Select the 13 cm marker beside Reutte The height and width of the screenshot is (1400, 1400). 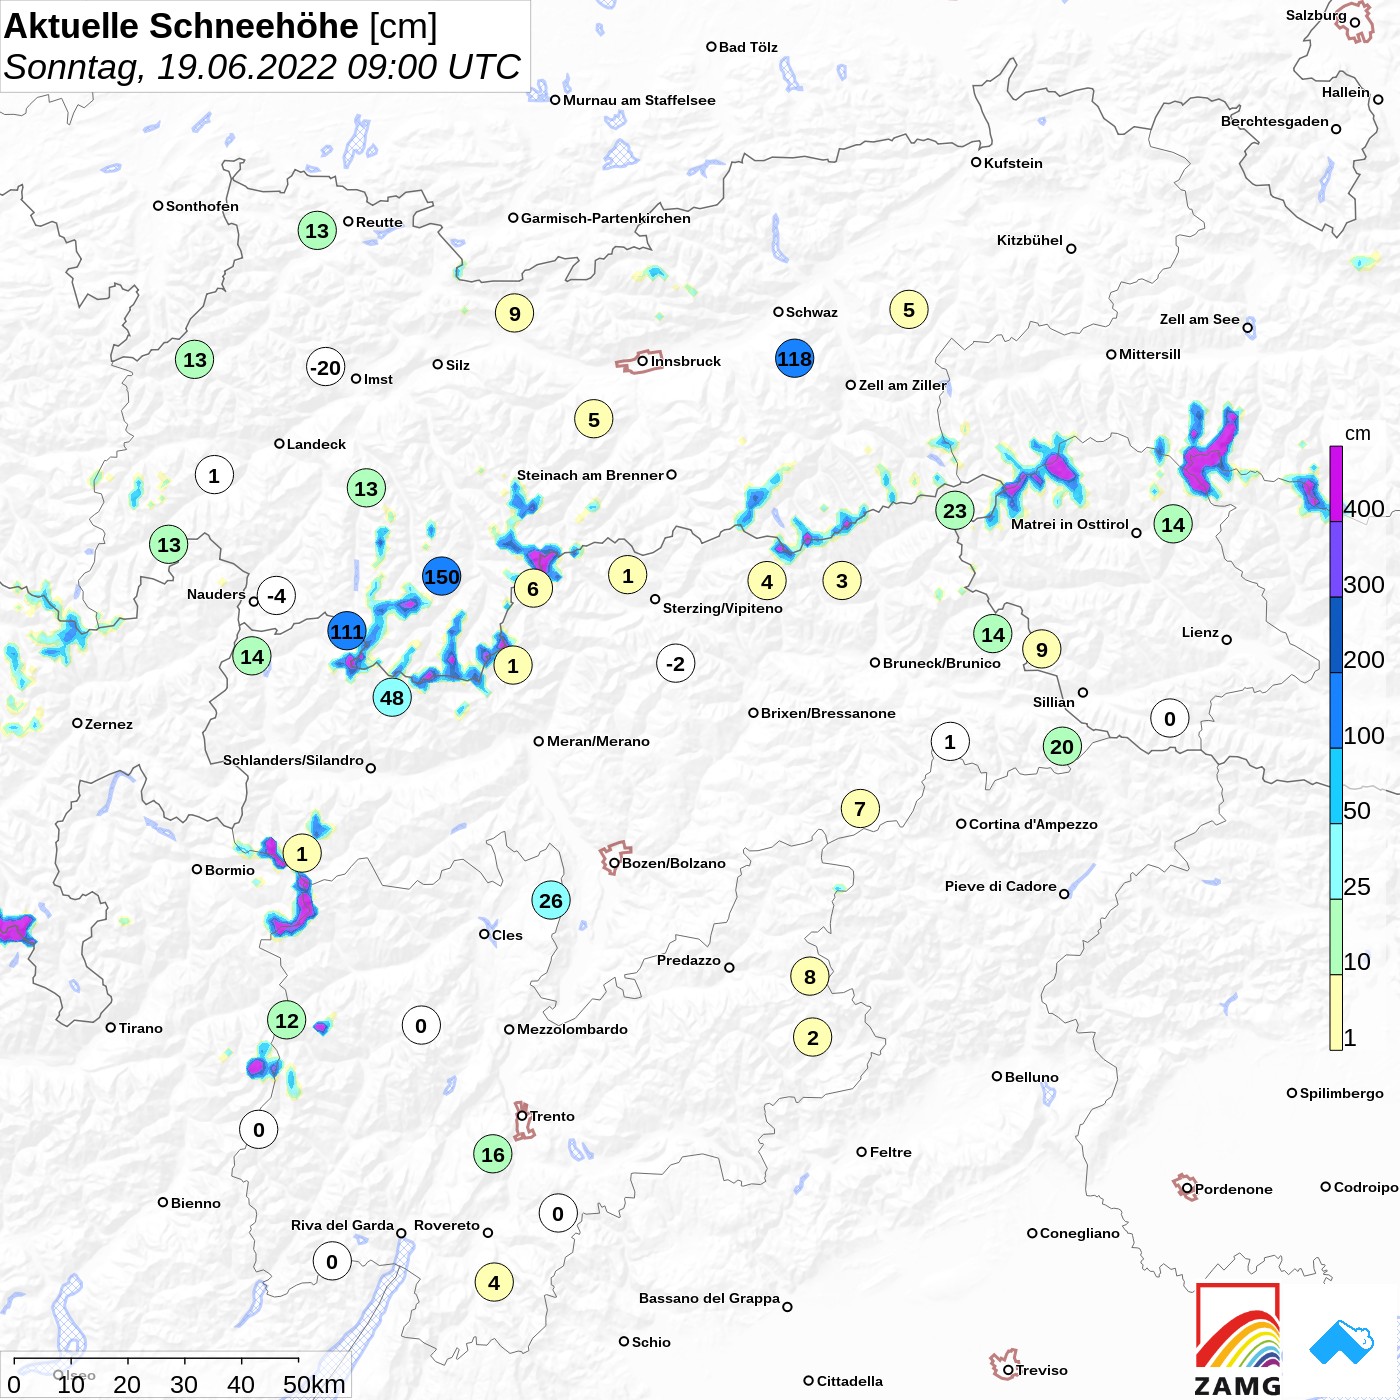[317, 230]
